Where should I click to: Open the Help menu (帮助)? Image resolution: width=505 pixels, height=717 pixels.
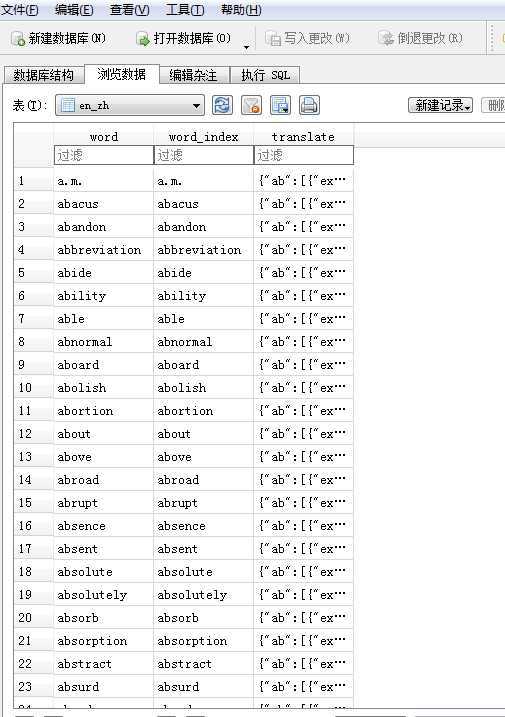[x=241, y=10]
